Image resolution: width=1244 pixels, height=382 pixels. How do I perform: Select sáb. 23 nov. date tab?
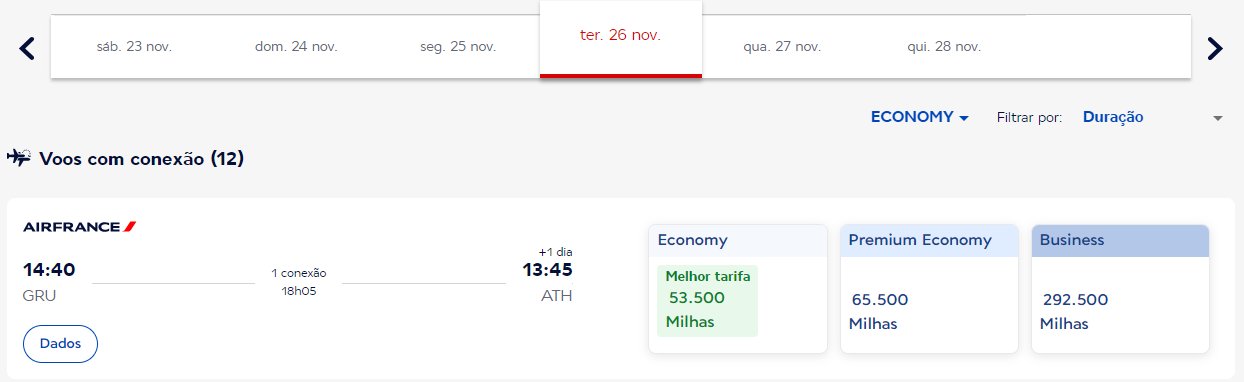tap(135, 46)
